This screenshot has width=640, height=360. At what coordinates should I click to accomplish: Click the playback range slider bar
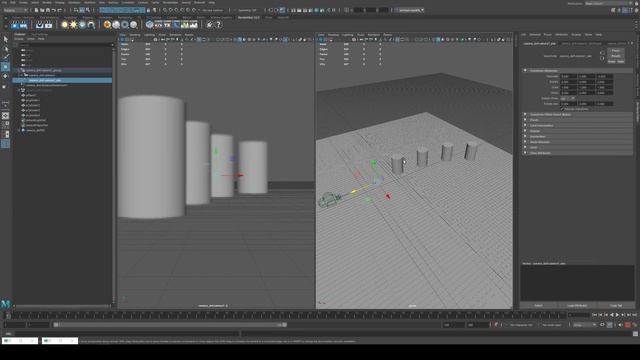point(170,325)
